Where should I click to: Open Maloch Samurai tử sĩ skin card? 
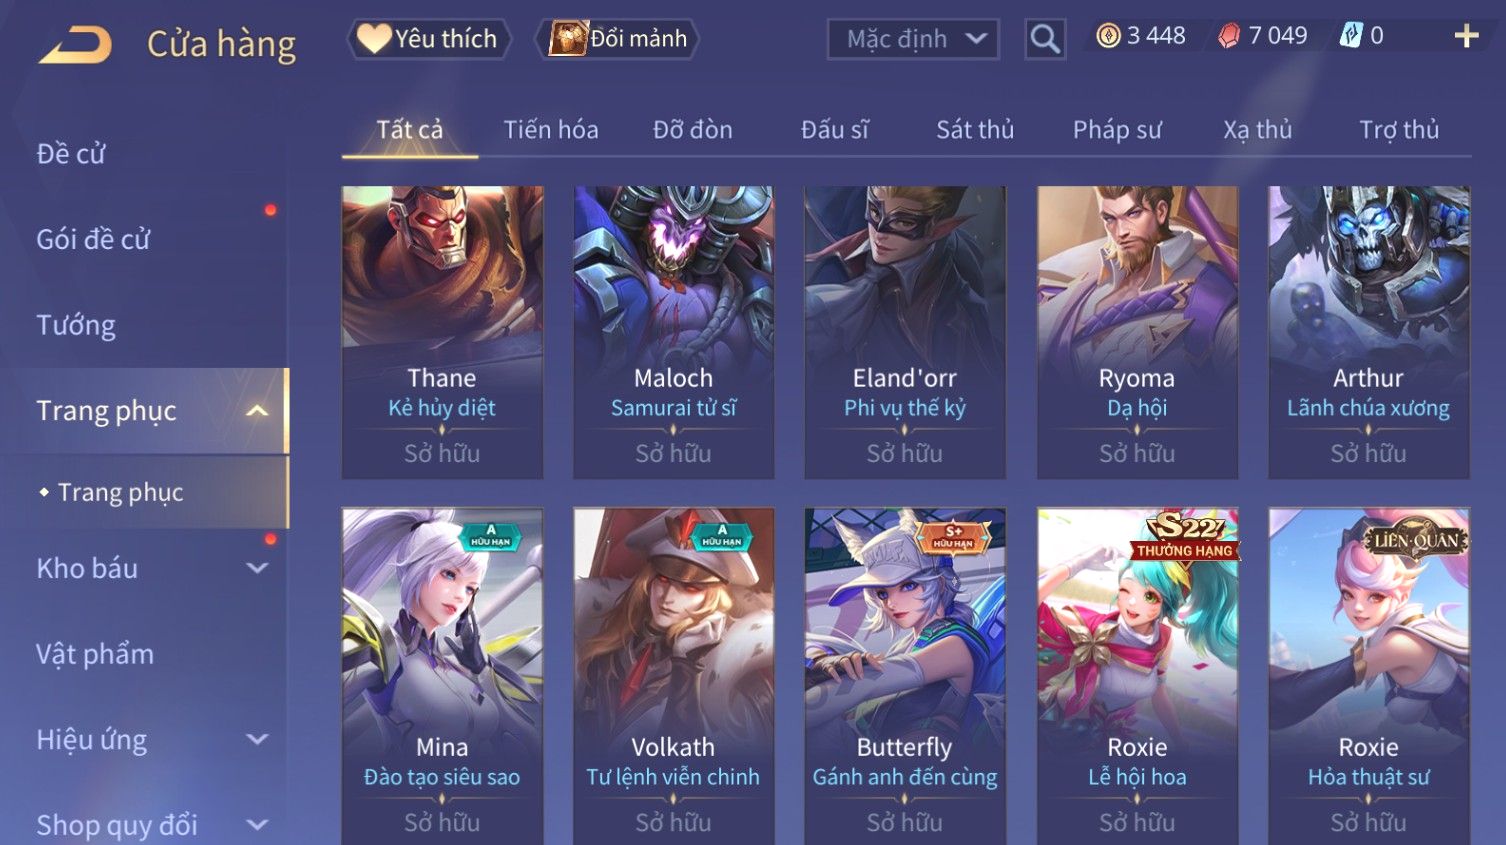pos(673,332)
